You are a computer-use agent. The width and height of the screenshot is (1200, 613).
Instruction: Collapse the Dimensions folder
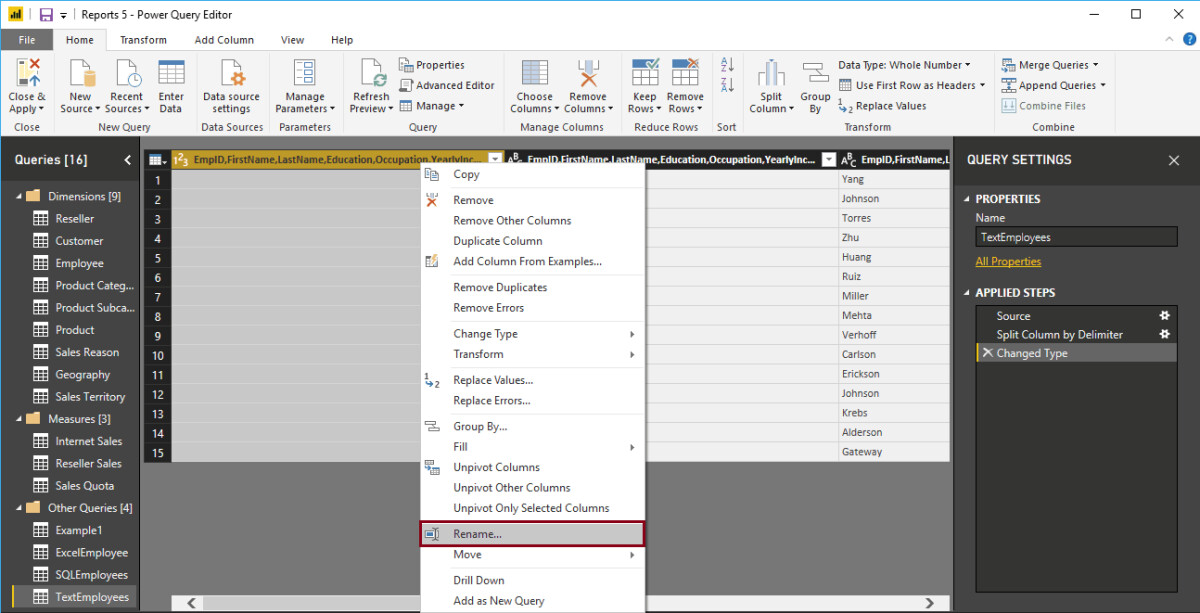coord(19,197)
